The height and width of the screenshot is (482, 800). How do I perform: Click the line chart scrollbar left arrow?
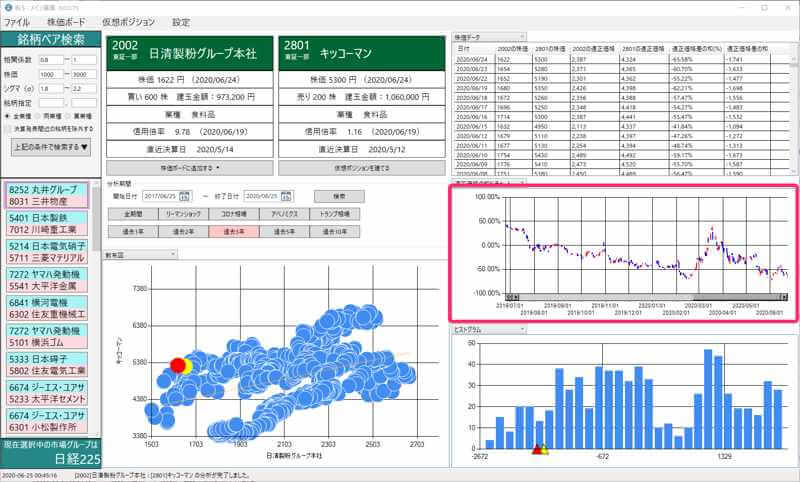click(509, 297)
